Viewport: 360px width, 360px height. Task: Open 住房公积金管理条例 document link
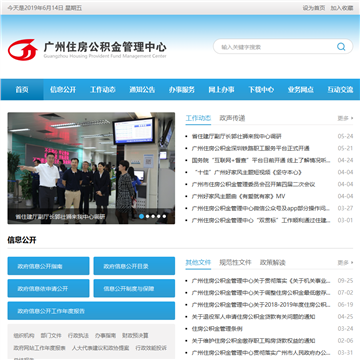(217, 329)
